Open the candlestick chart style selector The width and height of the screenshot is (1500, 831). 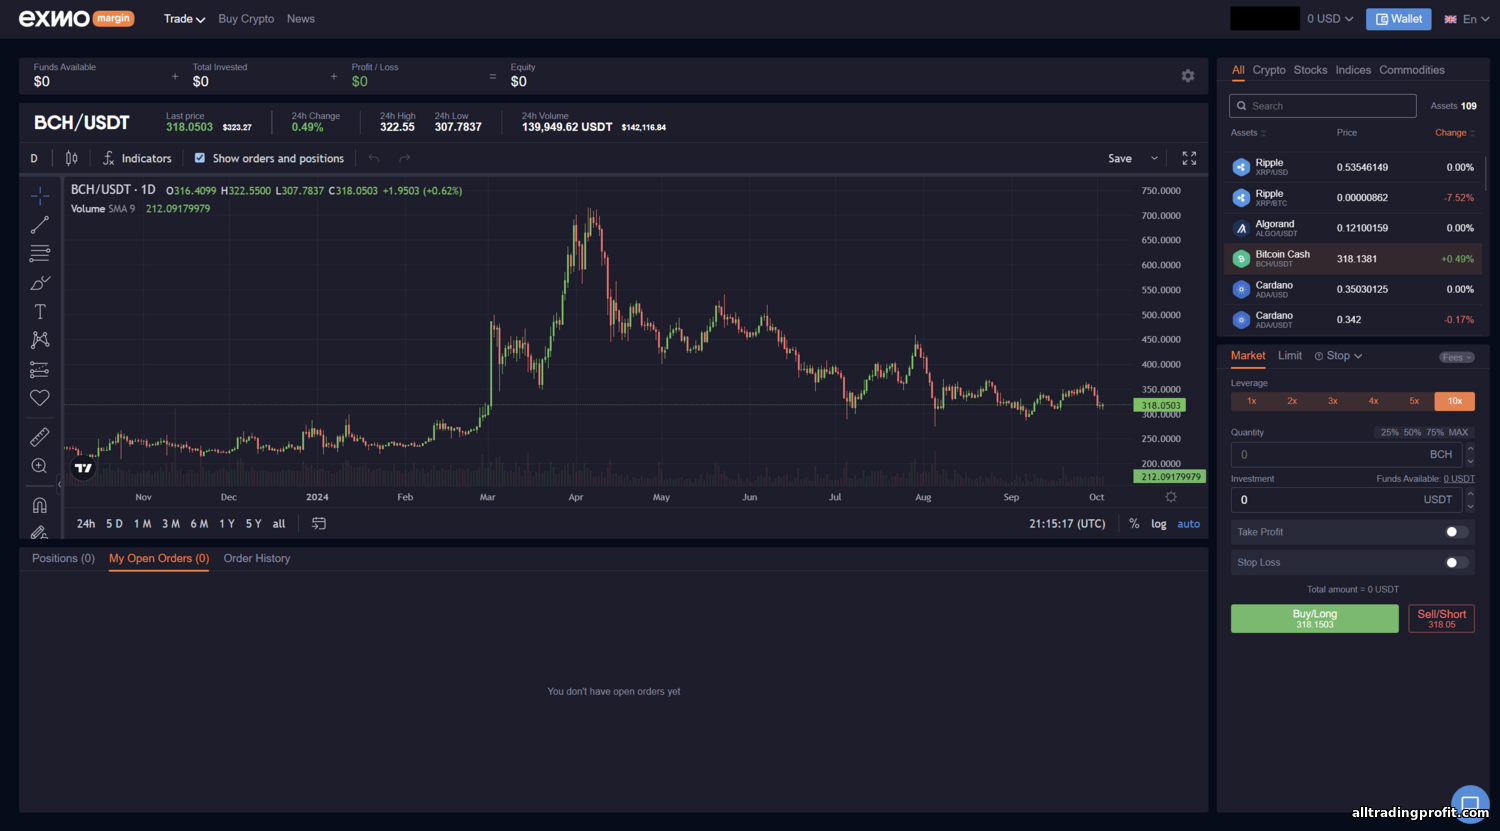tap(71, 158)
